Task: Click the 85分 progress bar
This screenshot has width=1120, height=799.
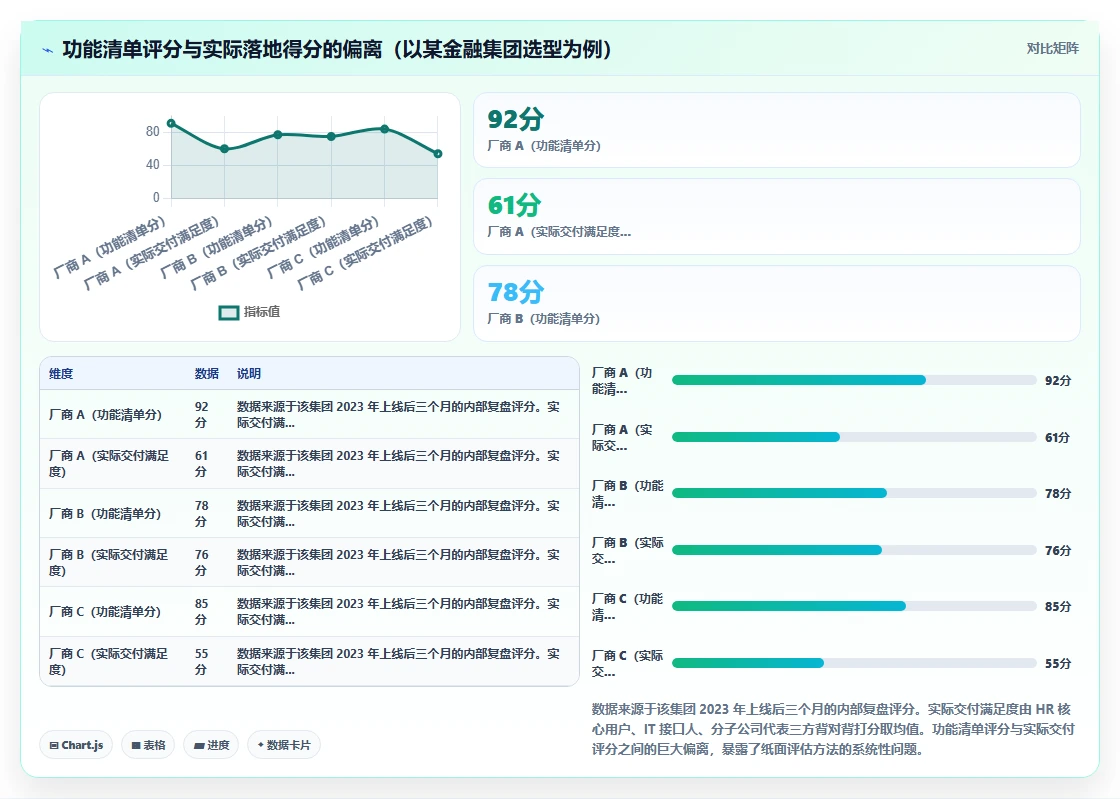Action: [x=854, y=606]
